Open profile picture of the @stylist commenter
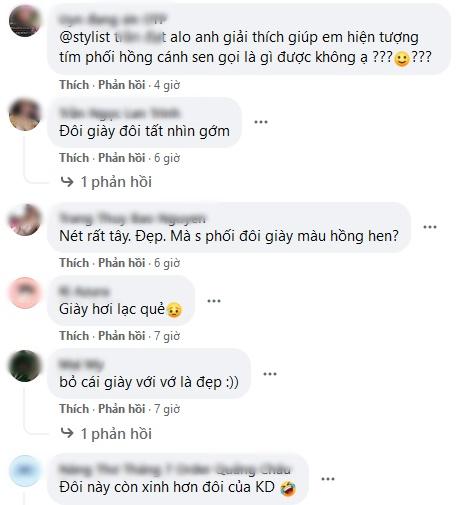459x505 pixels. (25, 21)
